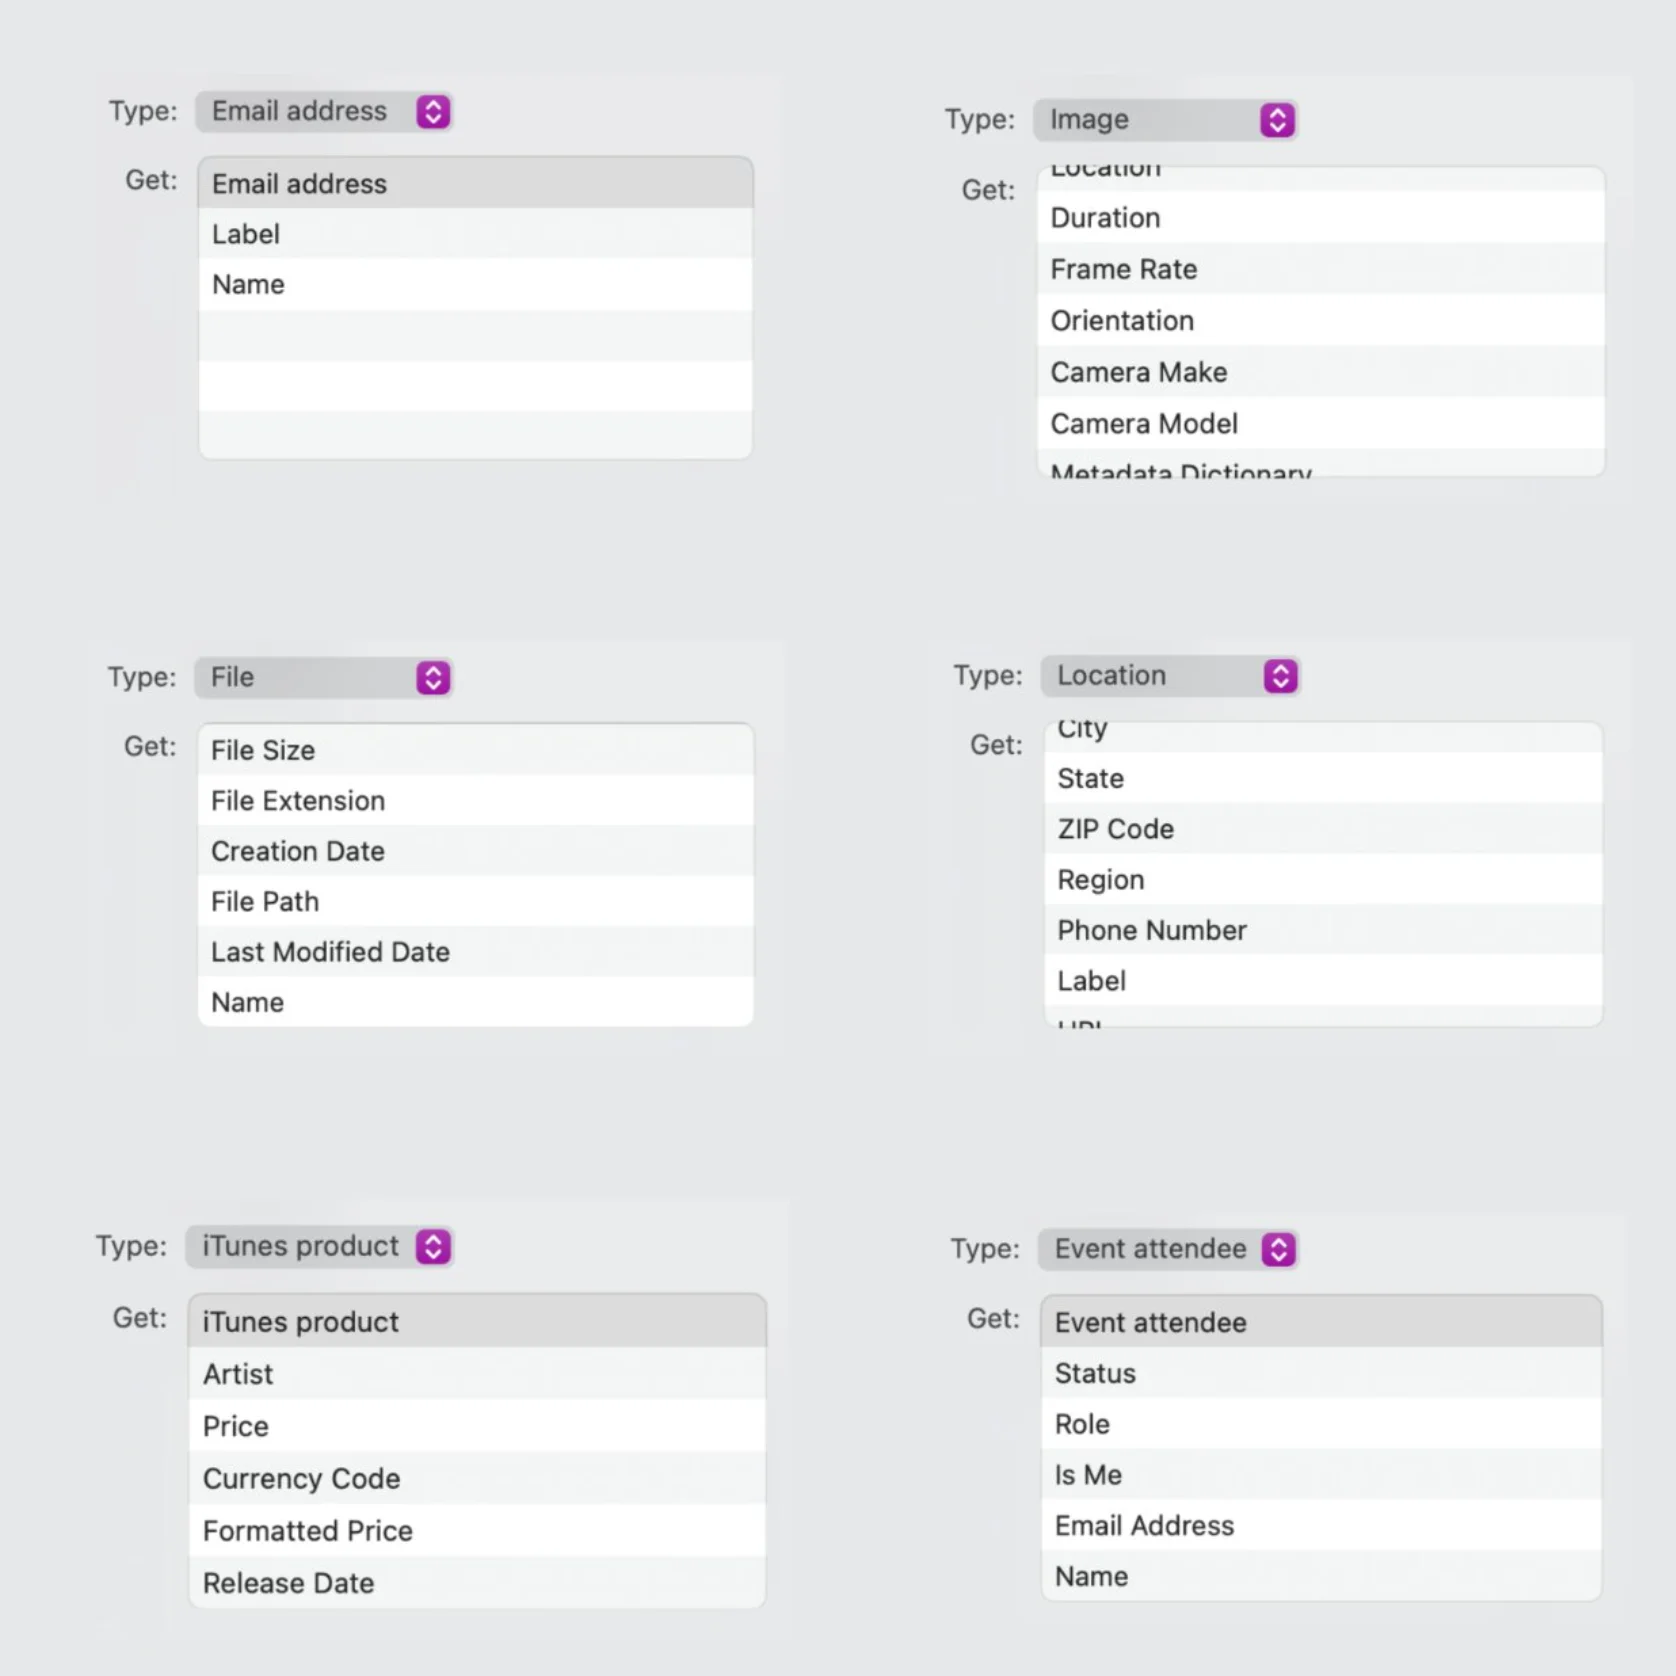Expand the File type popup menu
Screen dimensions: 1676x1676
324,677
